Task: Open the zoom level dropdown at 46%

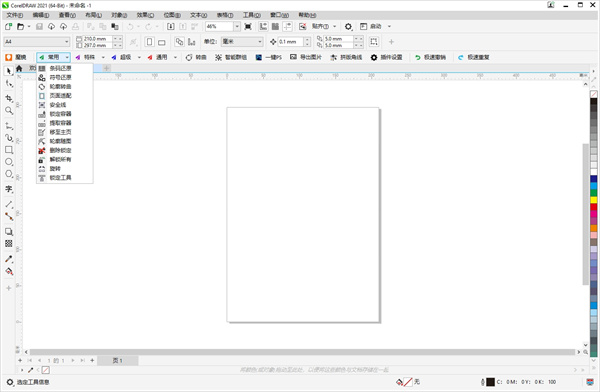Action: click(x=237, y=26)
